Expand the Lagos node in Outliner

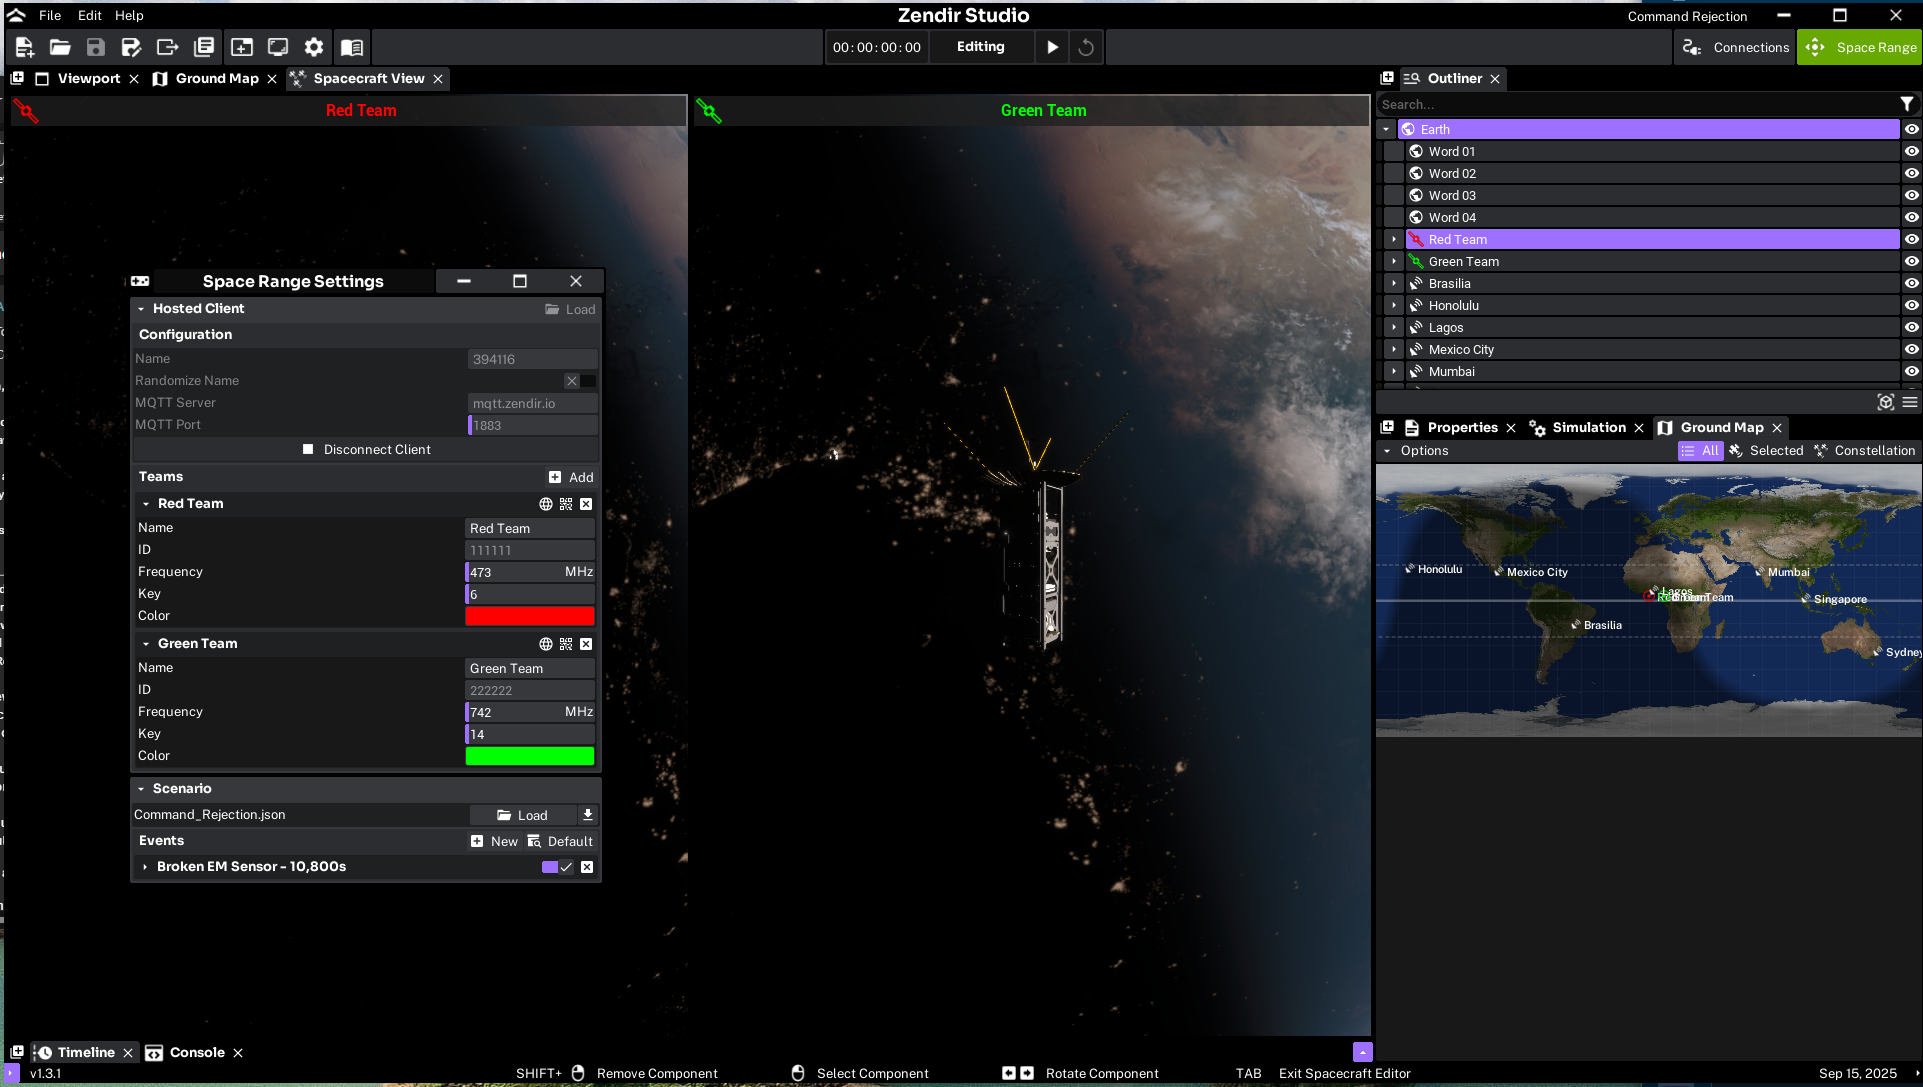[x=1394, y=327]
